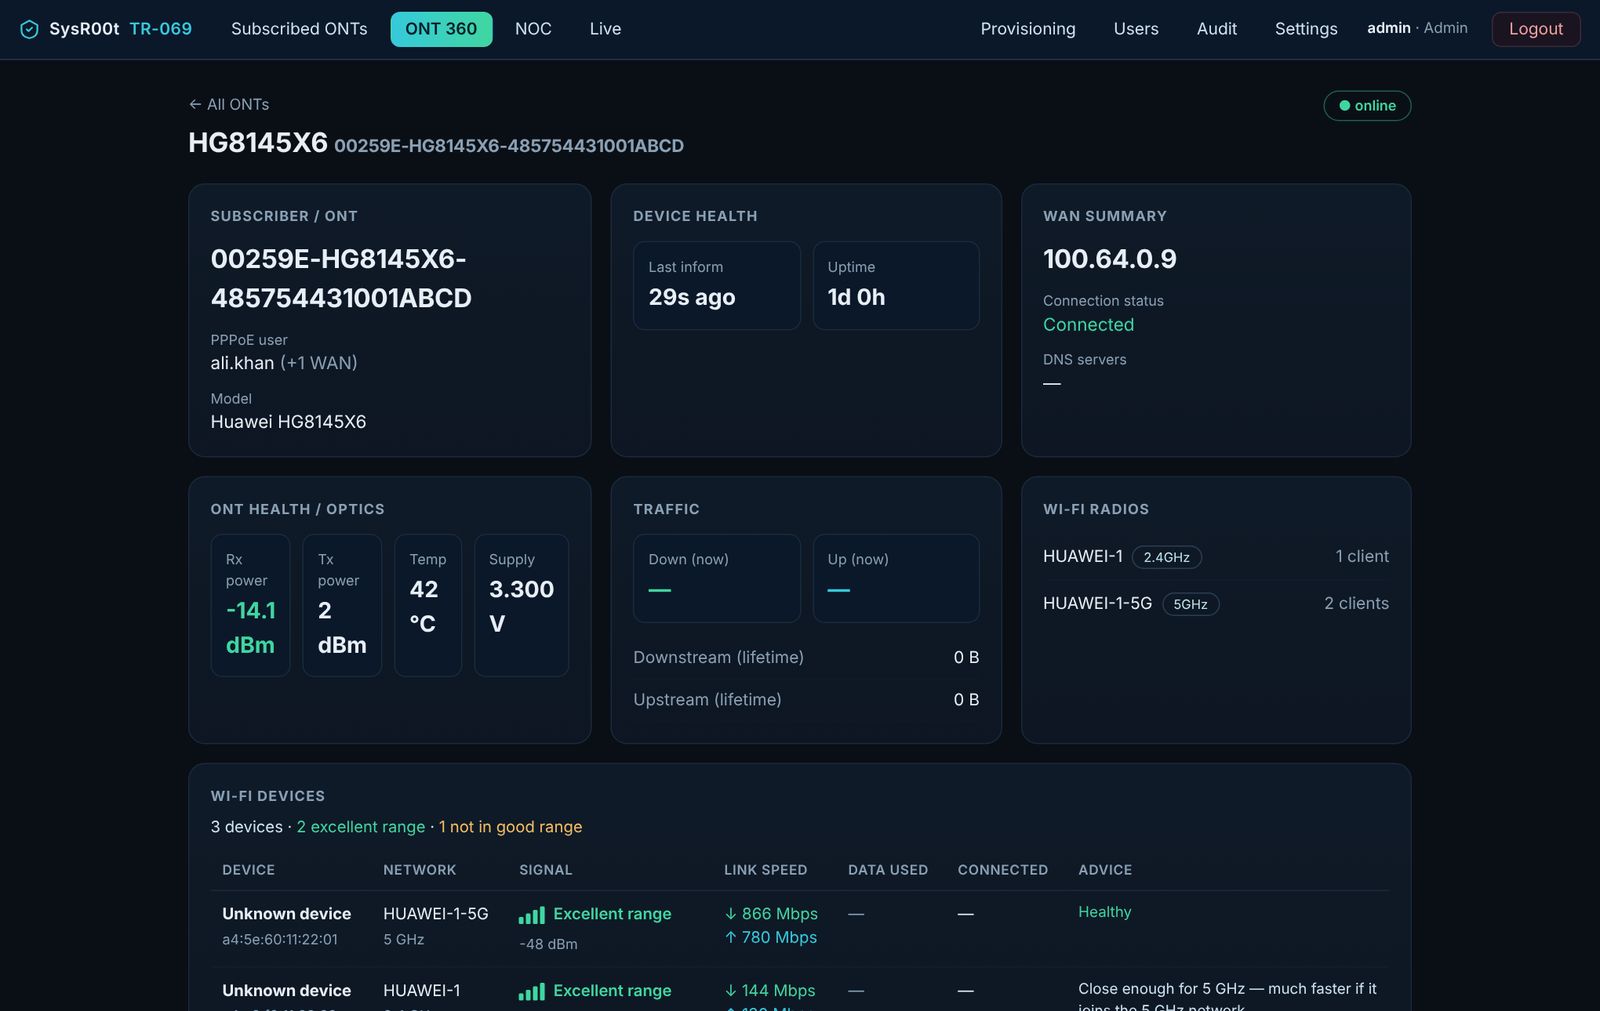Click the Downstream (lifetime) row label
1600x1011 pixels.
(x=718, y=657)
